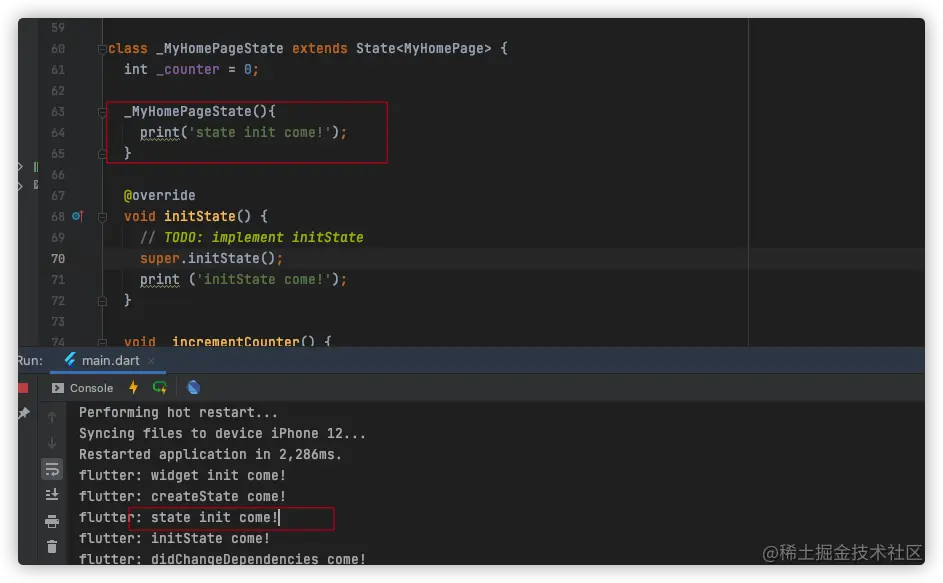The width and height of the screenshot is (943, 583).
Task: Clear console with trash icon
Action: coord(52,546)
